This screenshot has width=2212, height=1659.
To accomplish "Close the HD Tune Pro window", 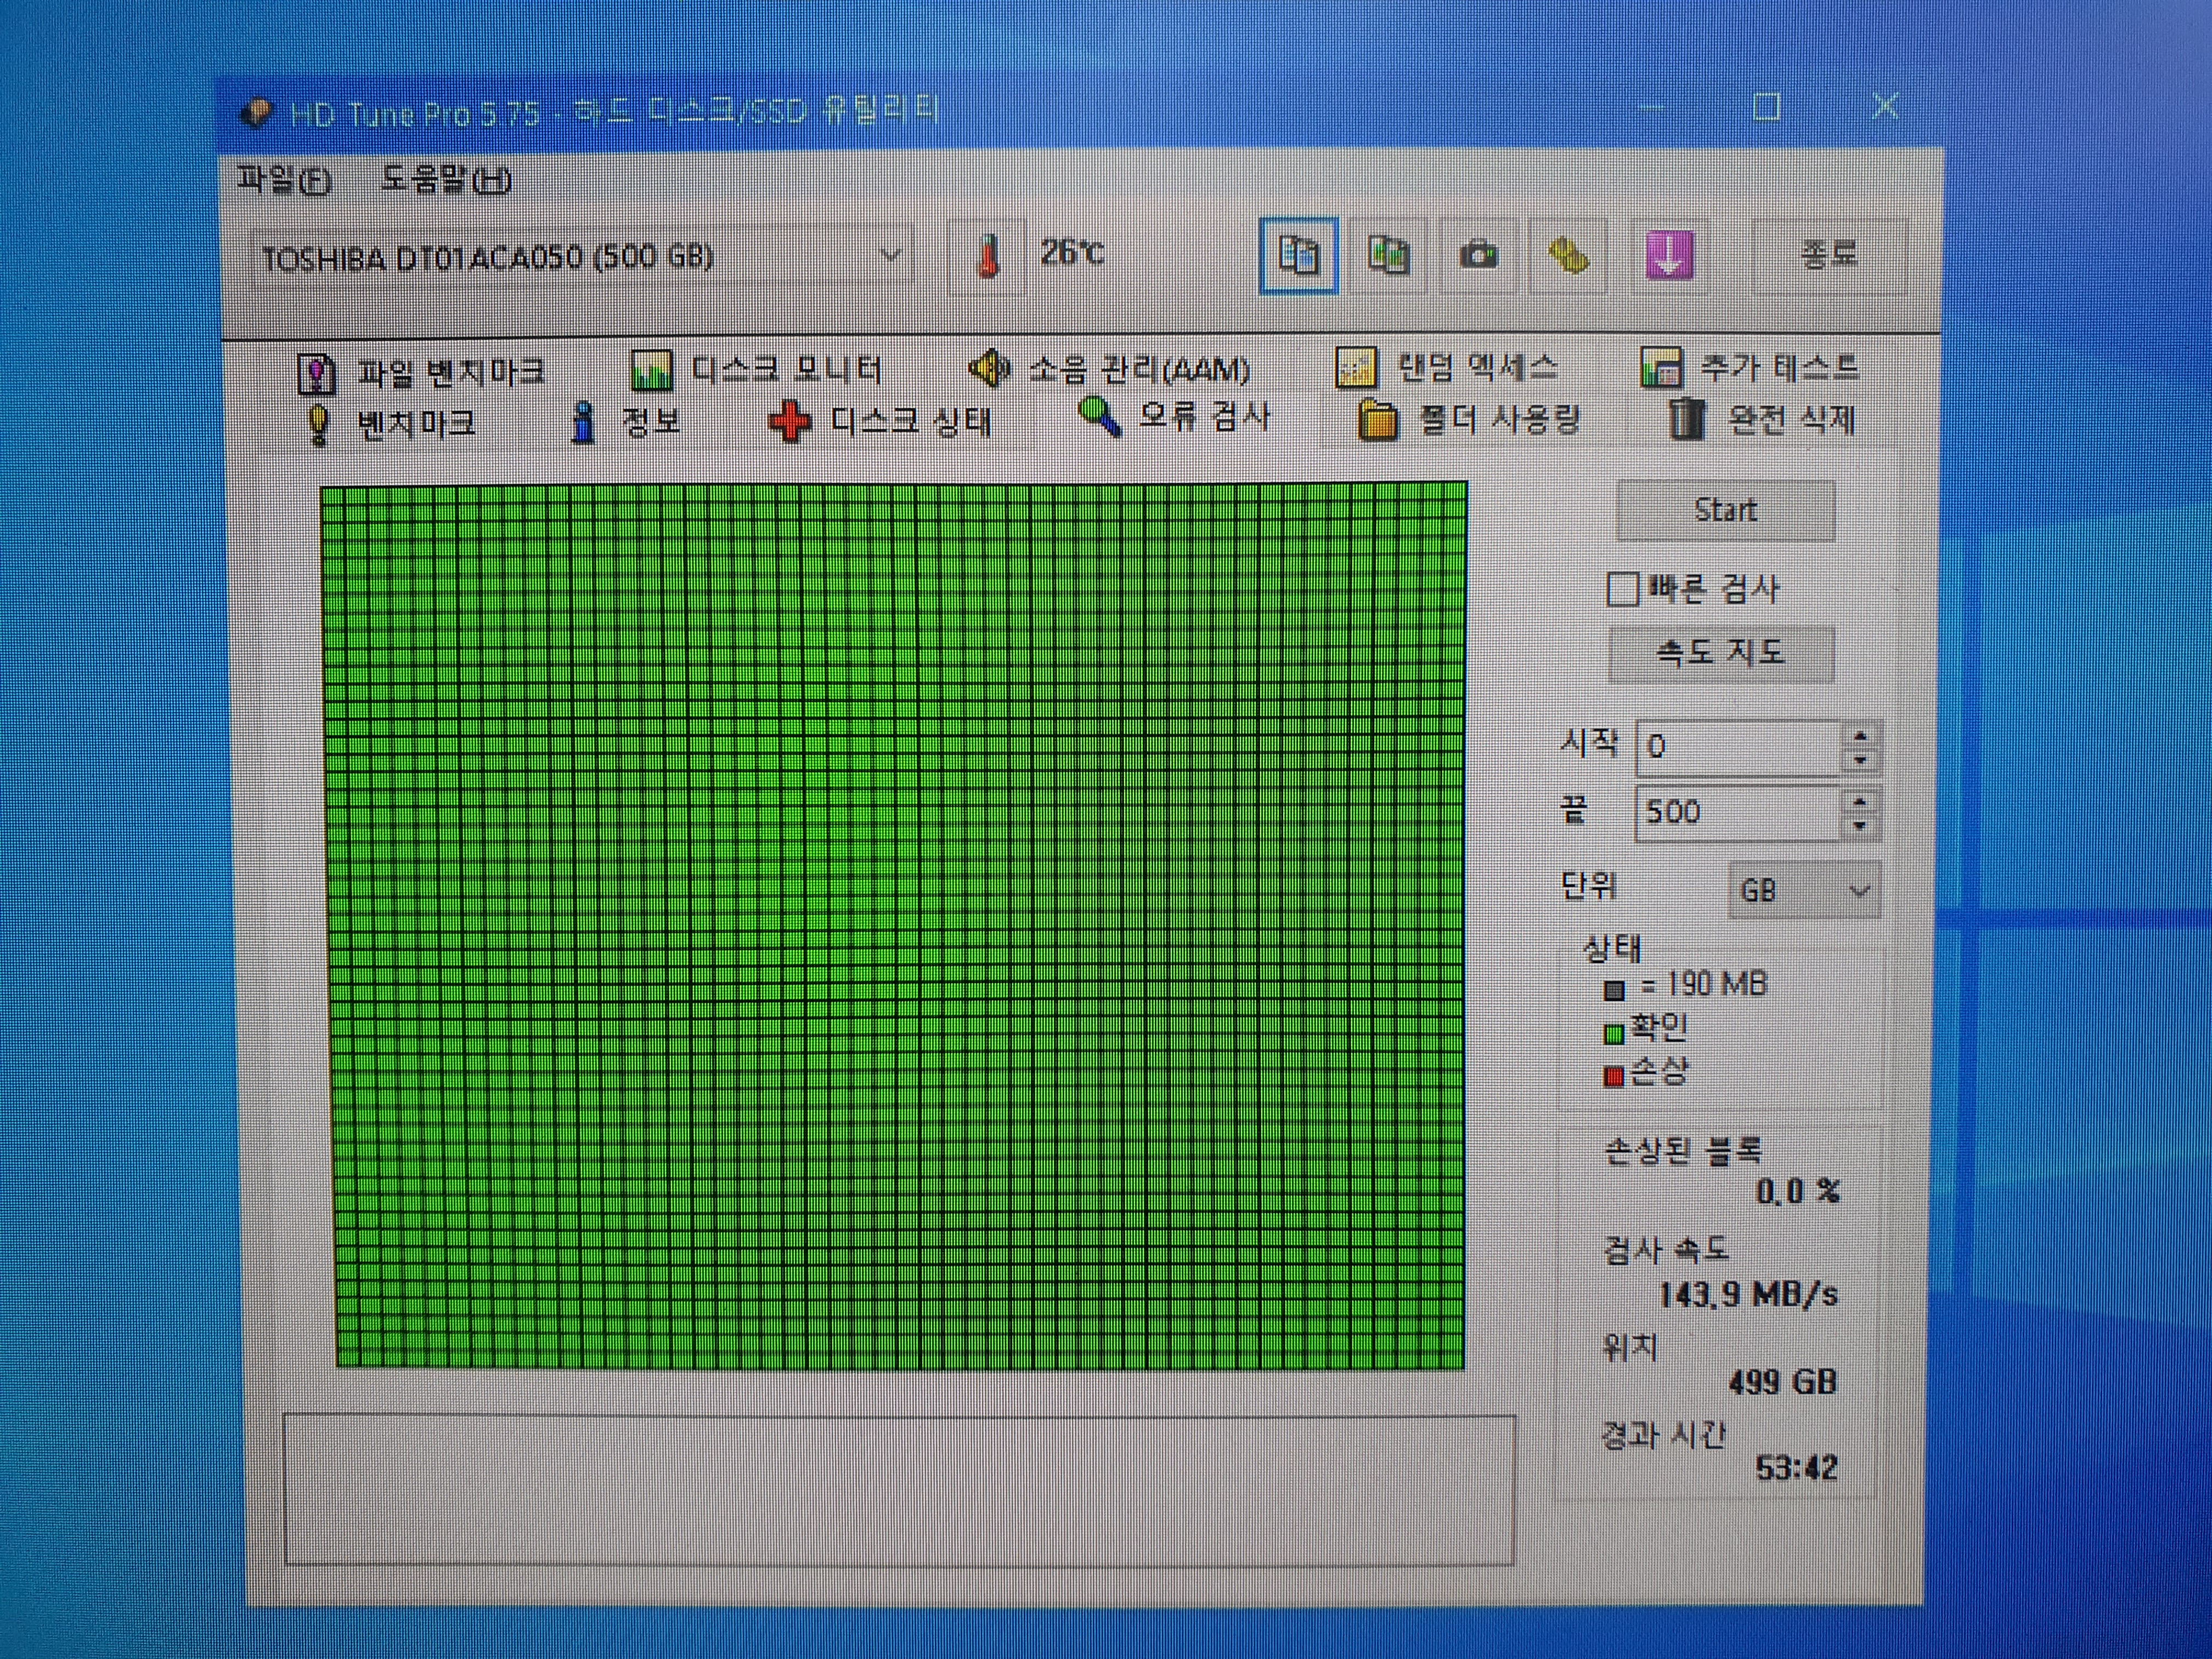I will coord(1885,105).
